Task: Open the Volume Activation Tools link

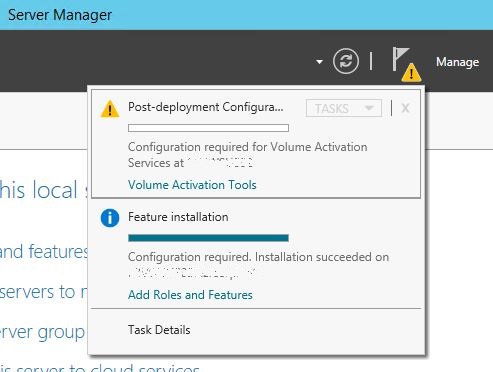Action: point(192,185)
